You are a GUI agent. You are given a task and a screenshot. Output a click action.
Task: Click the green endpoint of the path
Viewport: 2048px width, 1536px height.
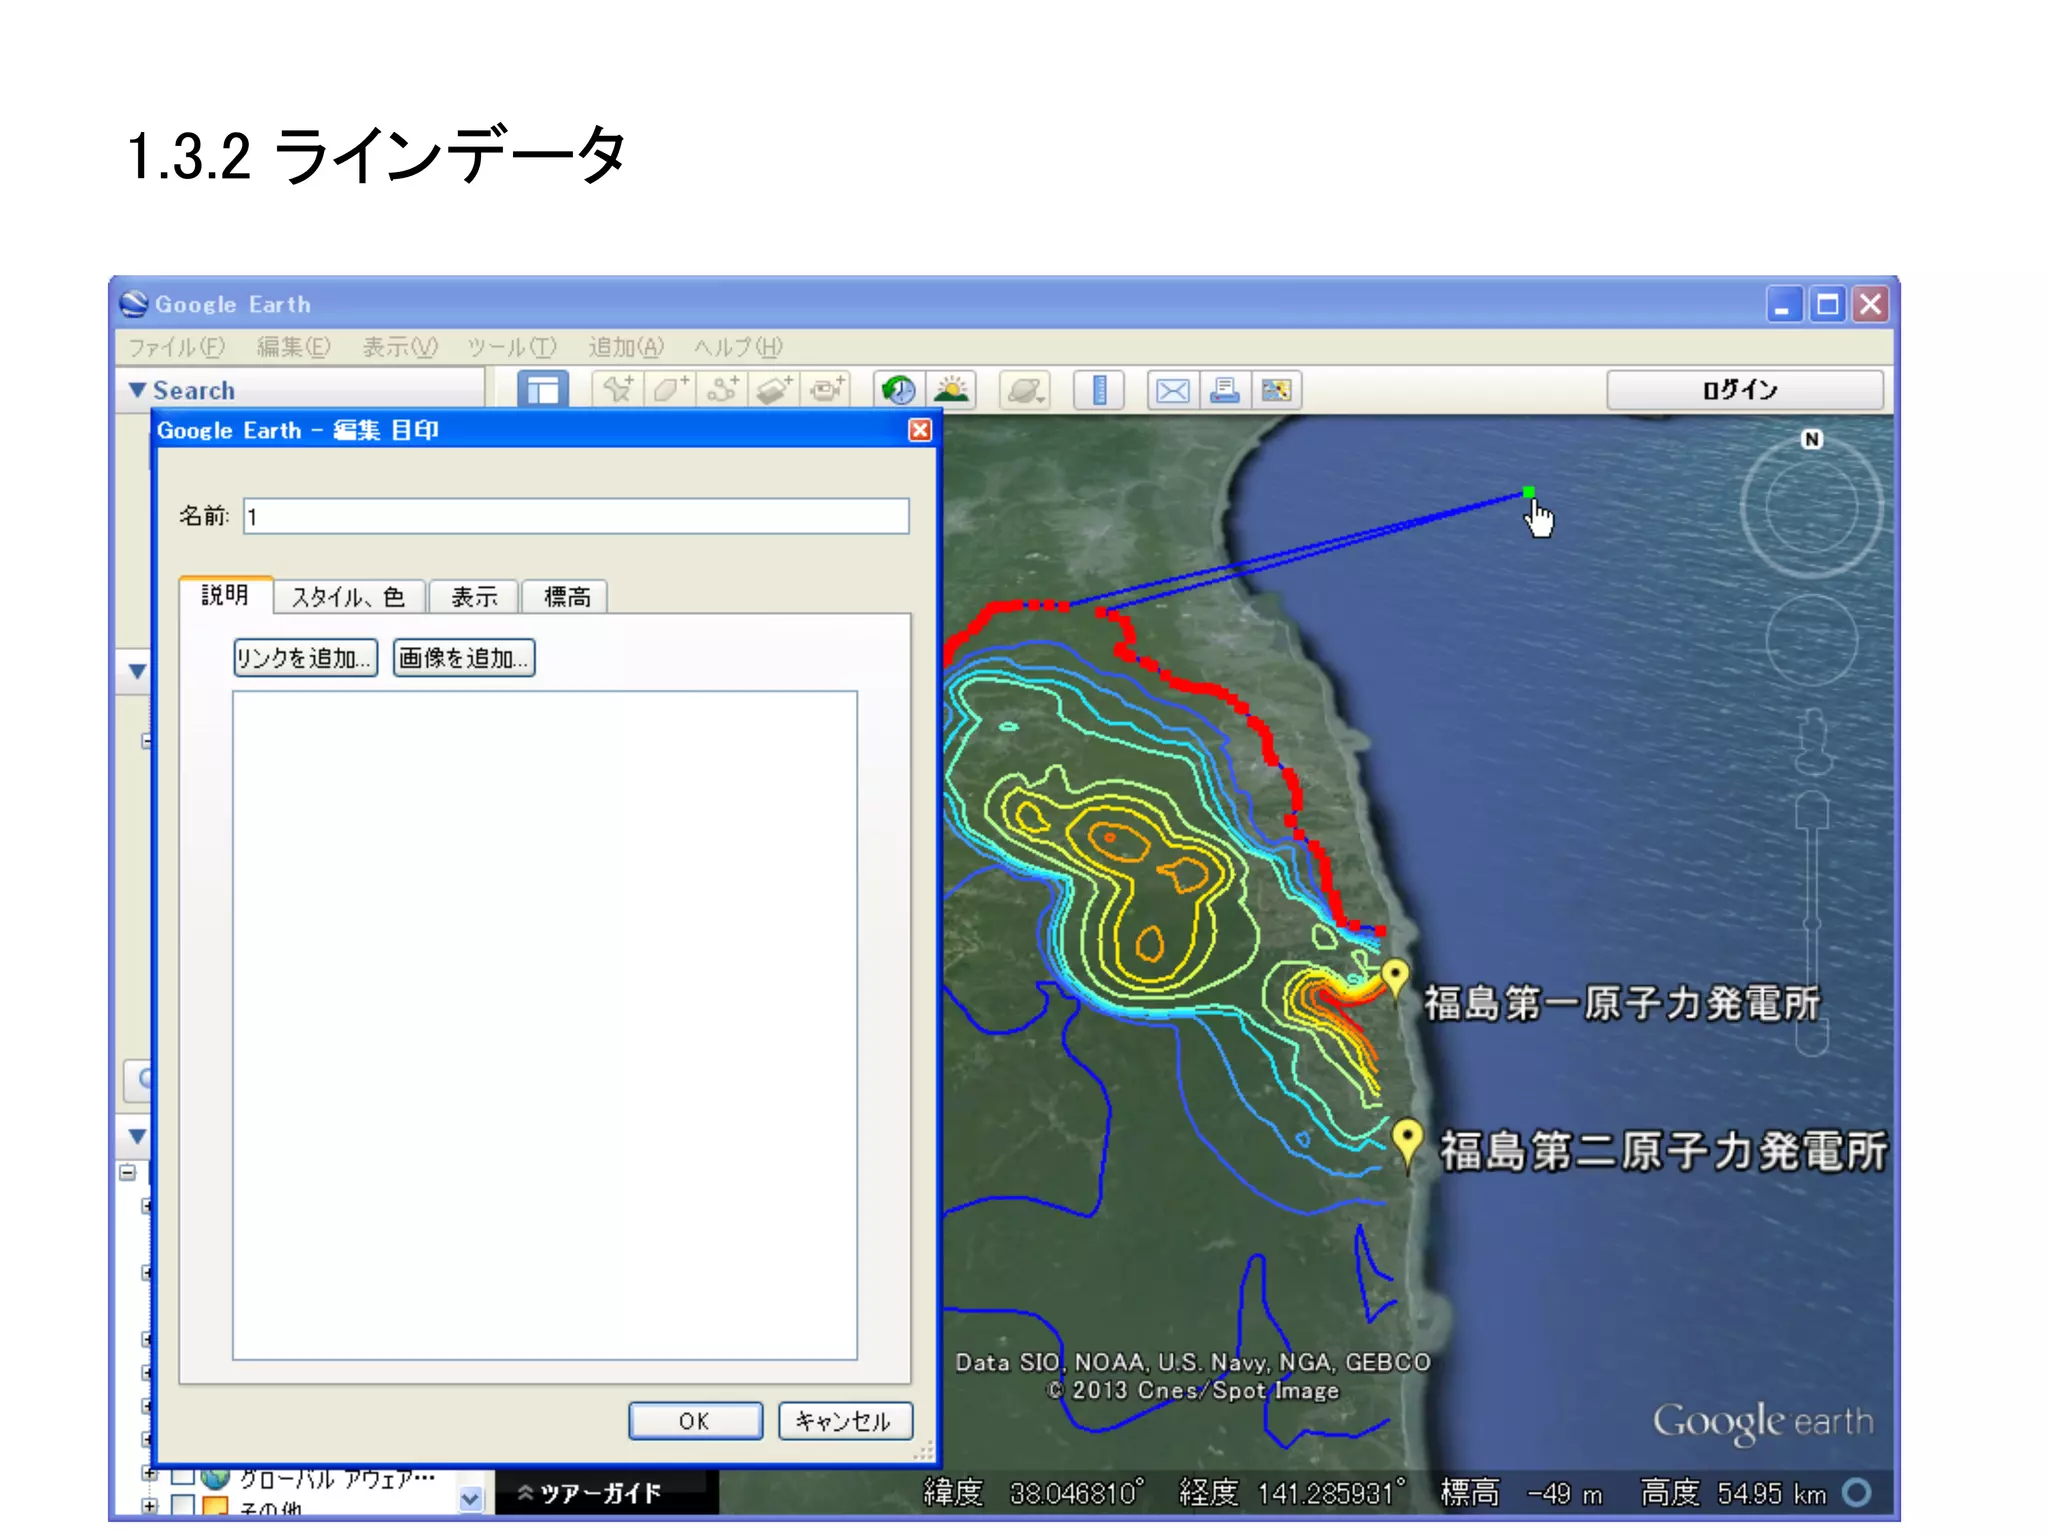(x=1528, y=492)
